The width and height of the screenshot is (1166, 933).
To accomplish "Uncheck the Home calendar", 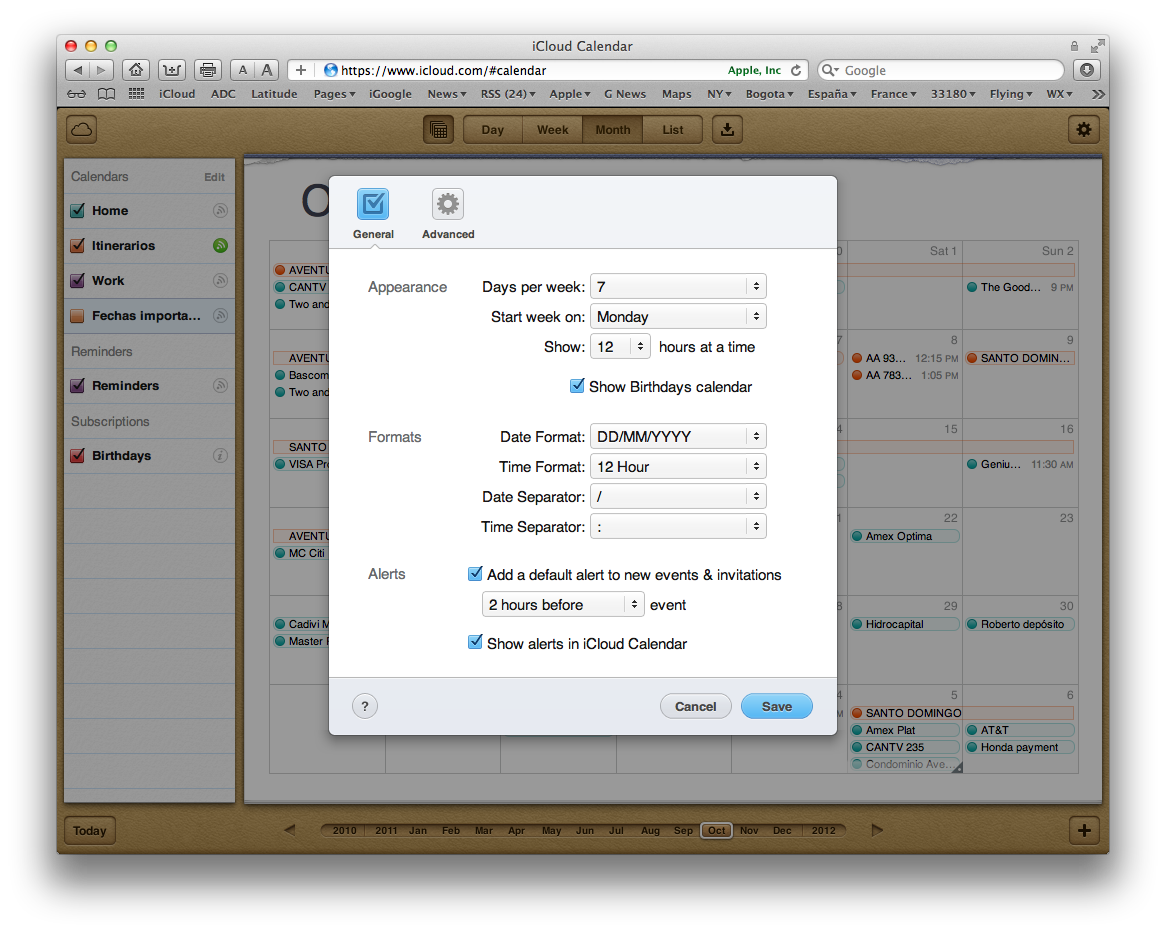I will tap(77, 210).
